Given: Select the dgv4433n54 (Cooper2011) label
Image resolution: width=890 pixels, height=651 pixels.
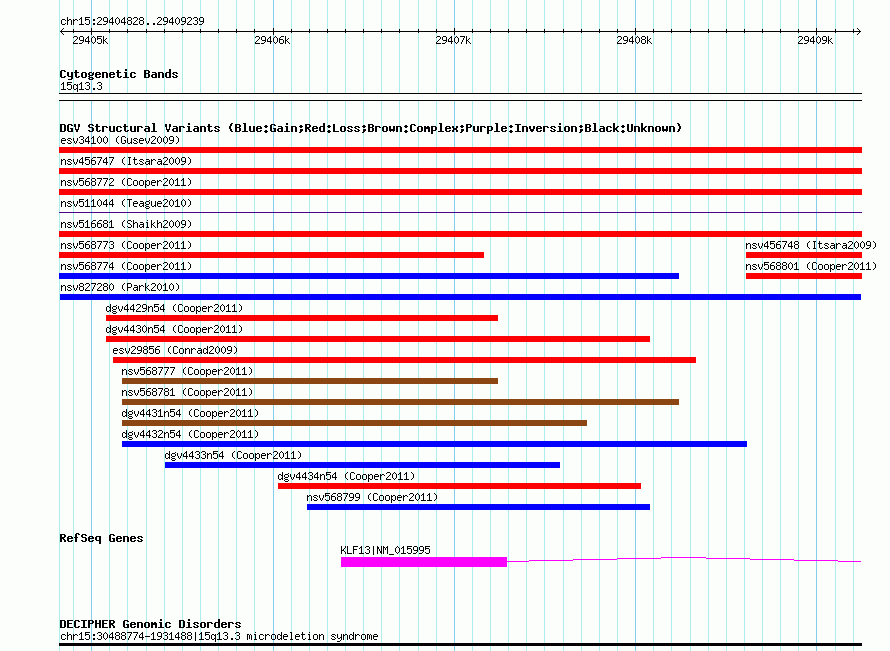Looking at the screenshot, I should pyautogui.click(x=233, y=455).
